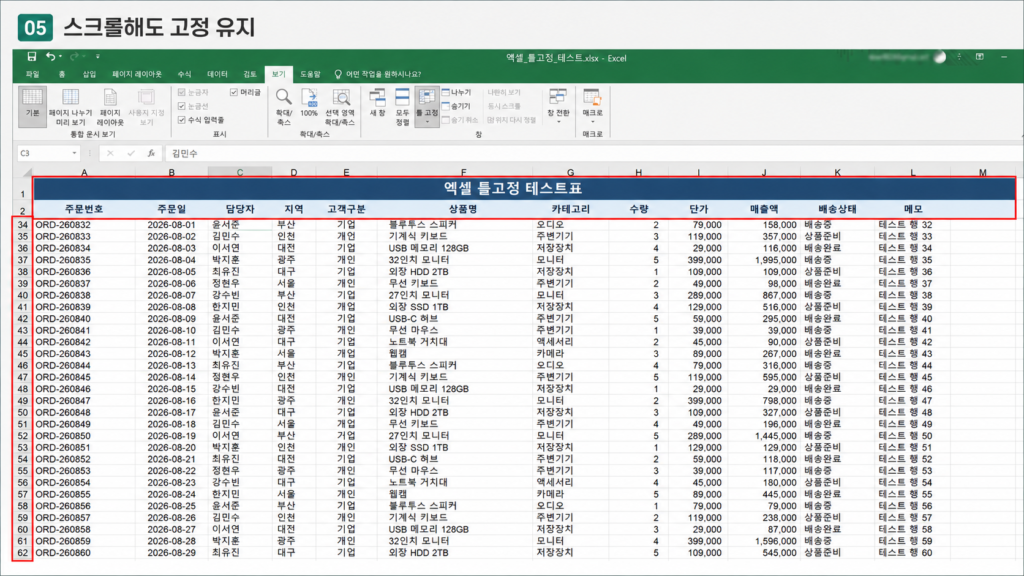Set zoom to 100% using ribbon button
This screenshot has width=1024, height=576.
309,104
